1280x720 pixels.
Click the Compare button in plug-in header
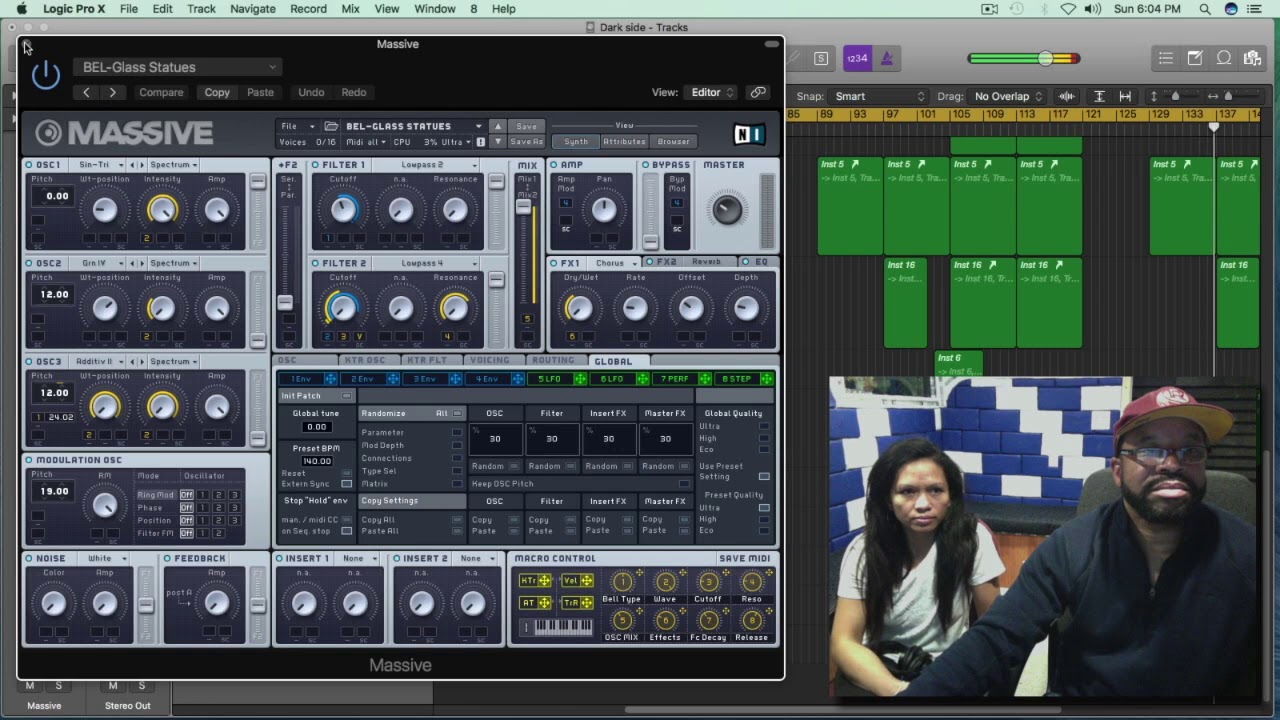tap(161, 92)
